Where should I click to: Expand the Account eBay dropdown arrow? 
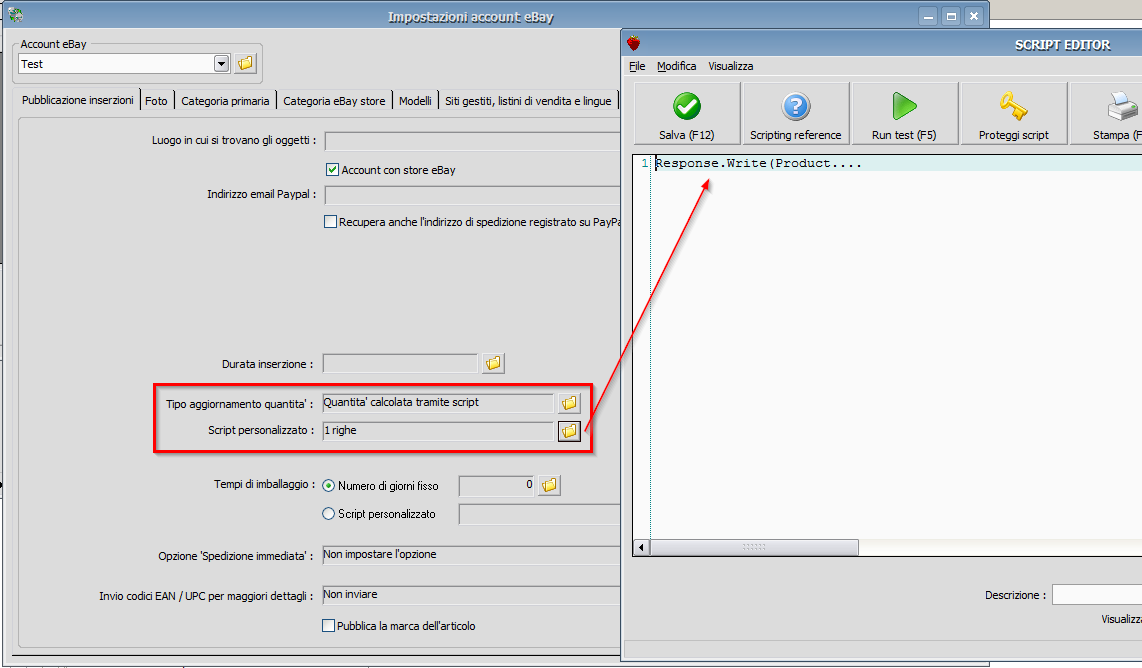point(221,63)
